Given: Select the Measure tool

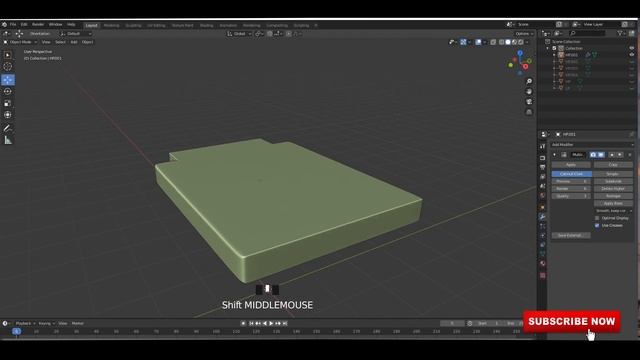Looking at the screenshot, I should click(8, 140).
